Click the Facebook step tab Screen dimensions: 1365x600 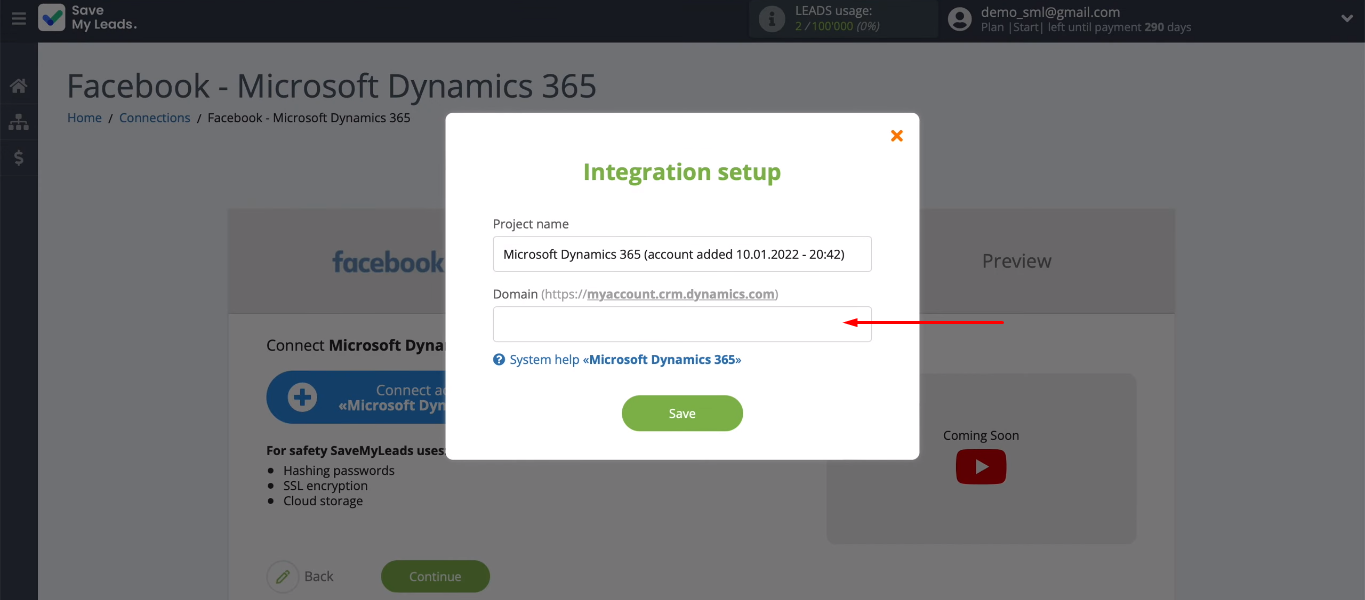[x=388, y=262]
